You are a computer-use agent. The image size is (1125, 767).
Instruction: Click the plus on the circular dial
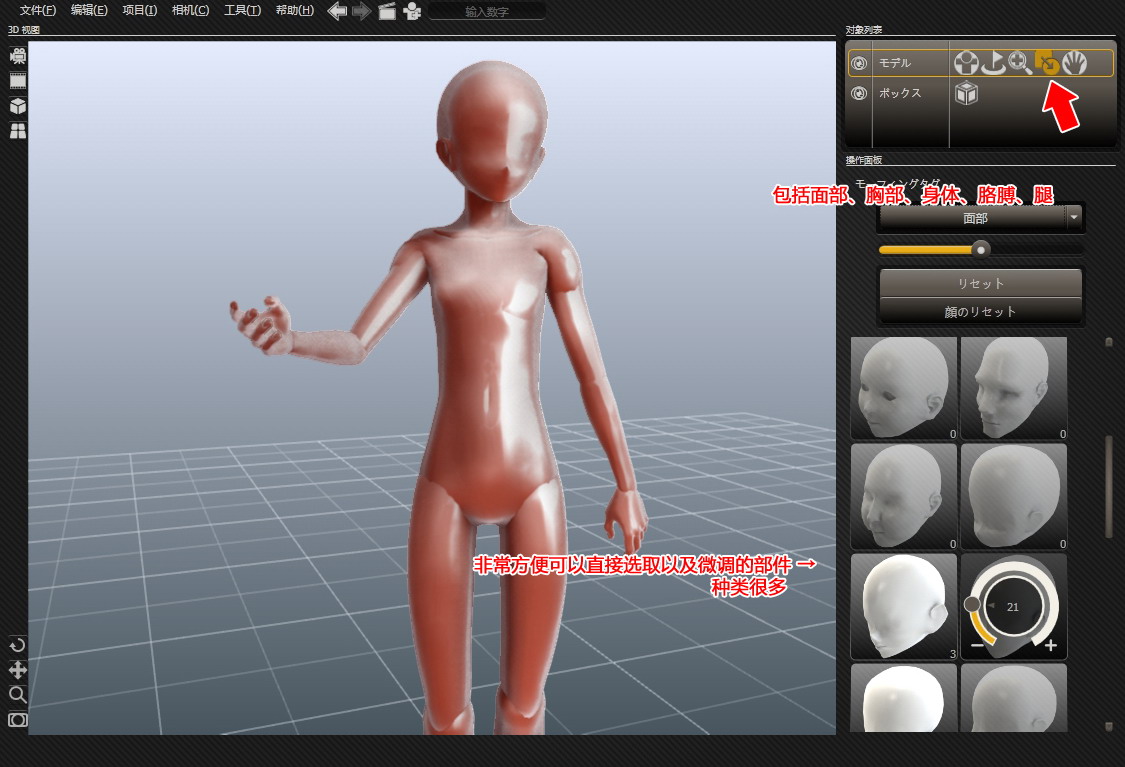click(1050, 646)
